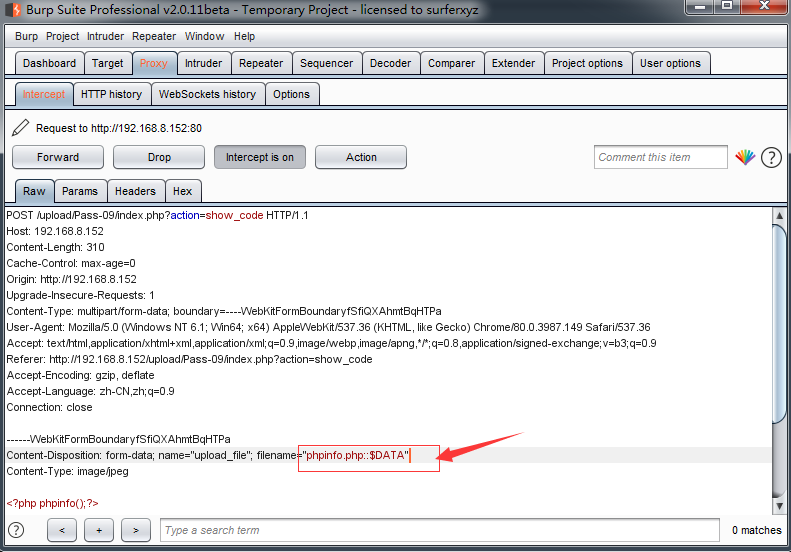Click the Accept-Encoding: gzip, deflate line
This screenshot has height=552, width=791.
click(x=80, y=375)
